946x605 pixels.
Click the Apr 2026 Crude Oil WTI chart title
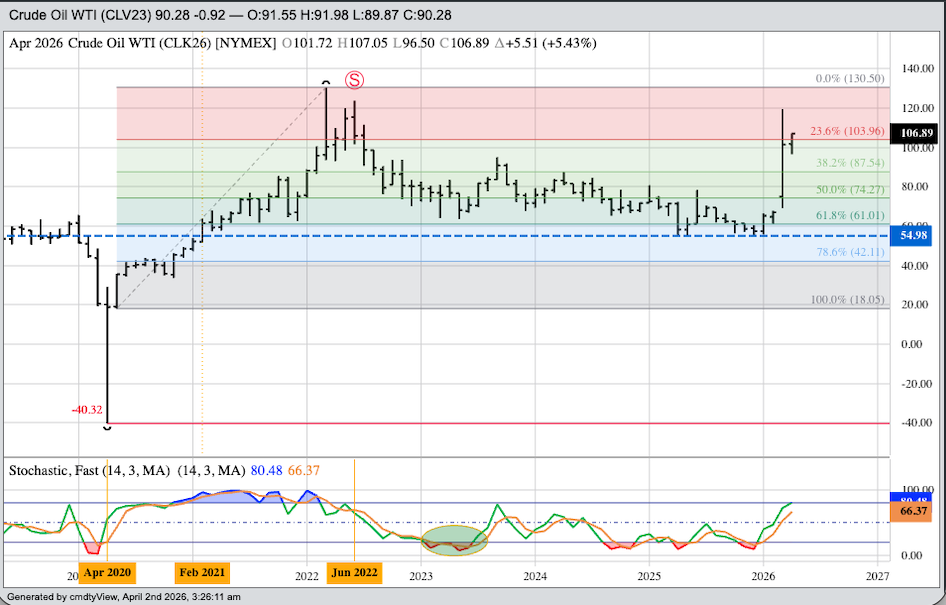click(142, 43)
